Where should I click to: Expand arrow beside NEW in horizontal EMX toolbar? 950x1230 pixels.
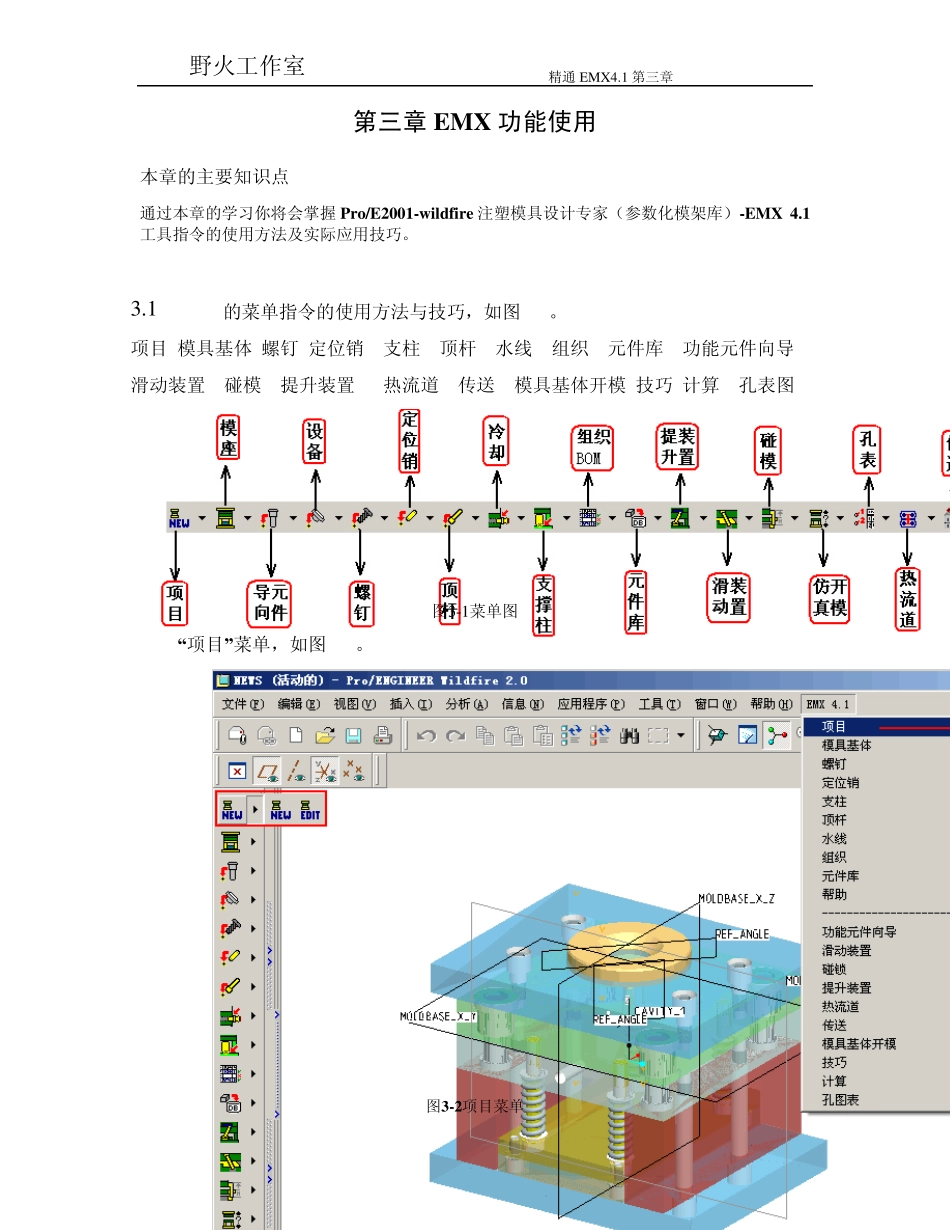(202, 518)
